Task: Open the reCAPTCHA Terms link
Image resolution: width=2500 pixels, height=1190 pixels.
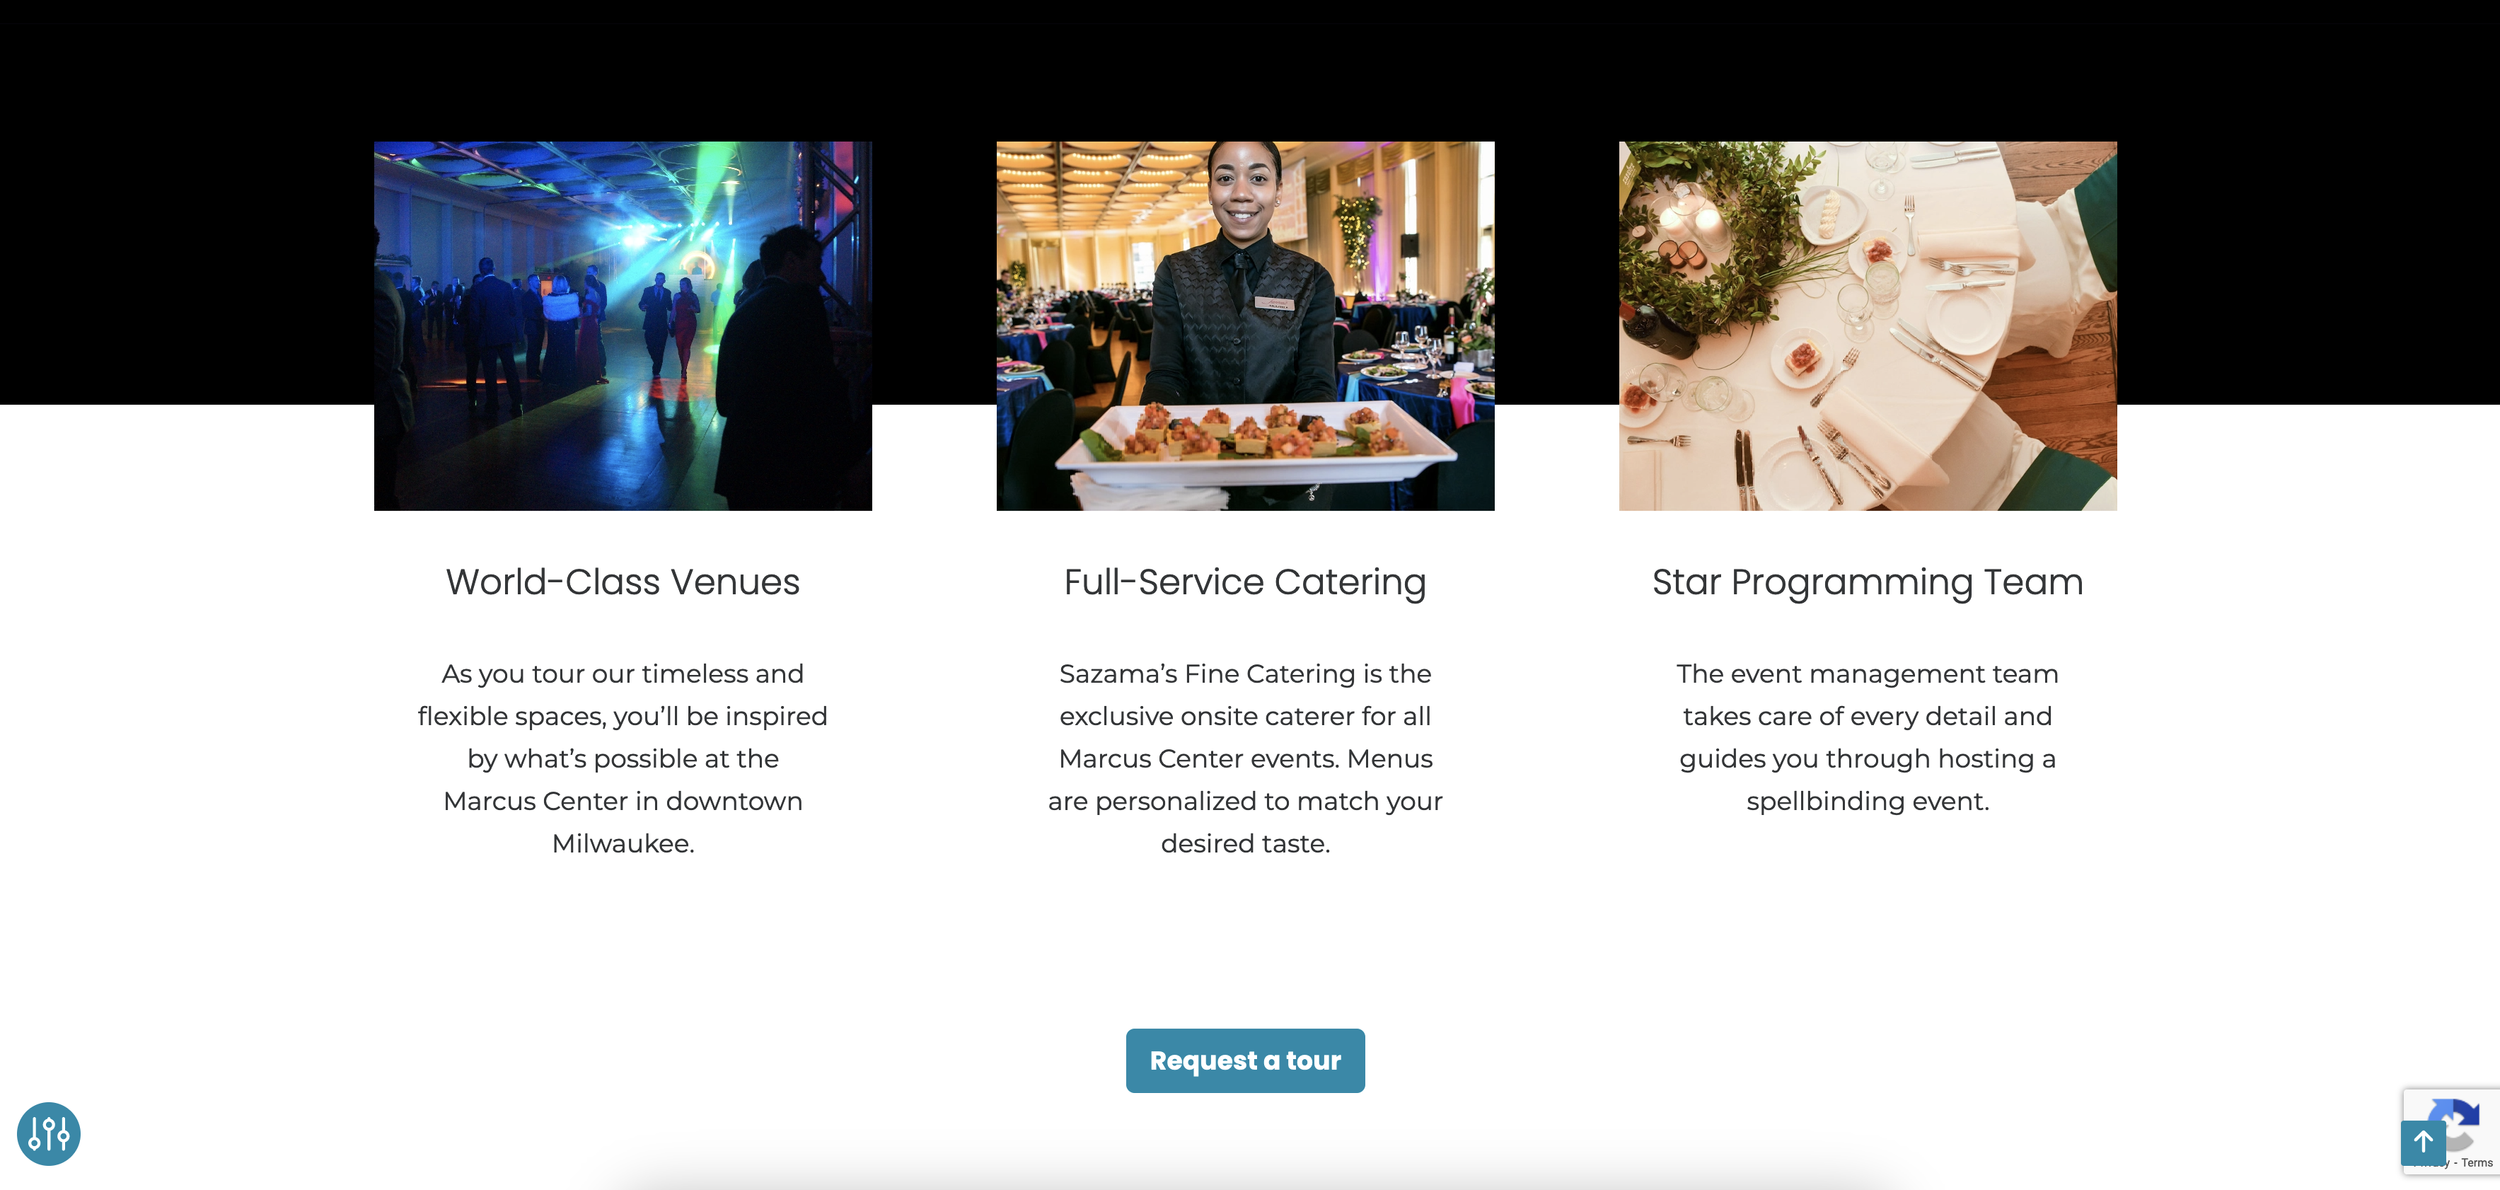Action: pyautogui.click(x=2477, y=1162)
